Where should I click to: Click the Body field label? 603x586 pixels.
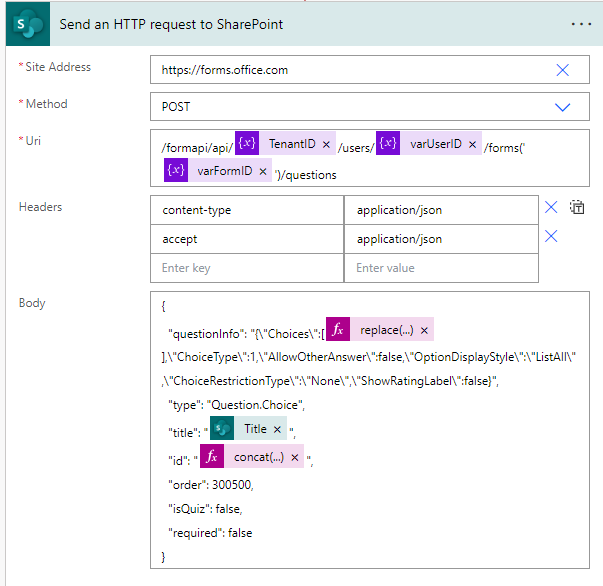click(x=32, y=303)
